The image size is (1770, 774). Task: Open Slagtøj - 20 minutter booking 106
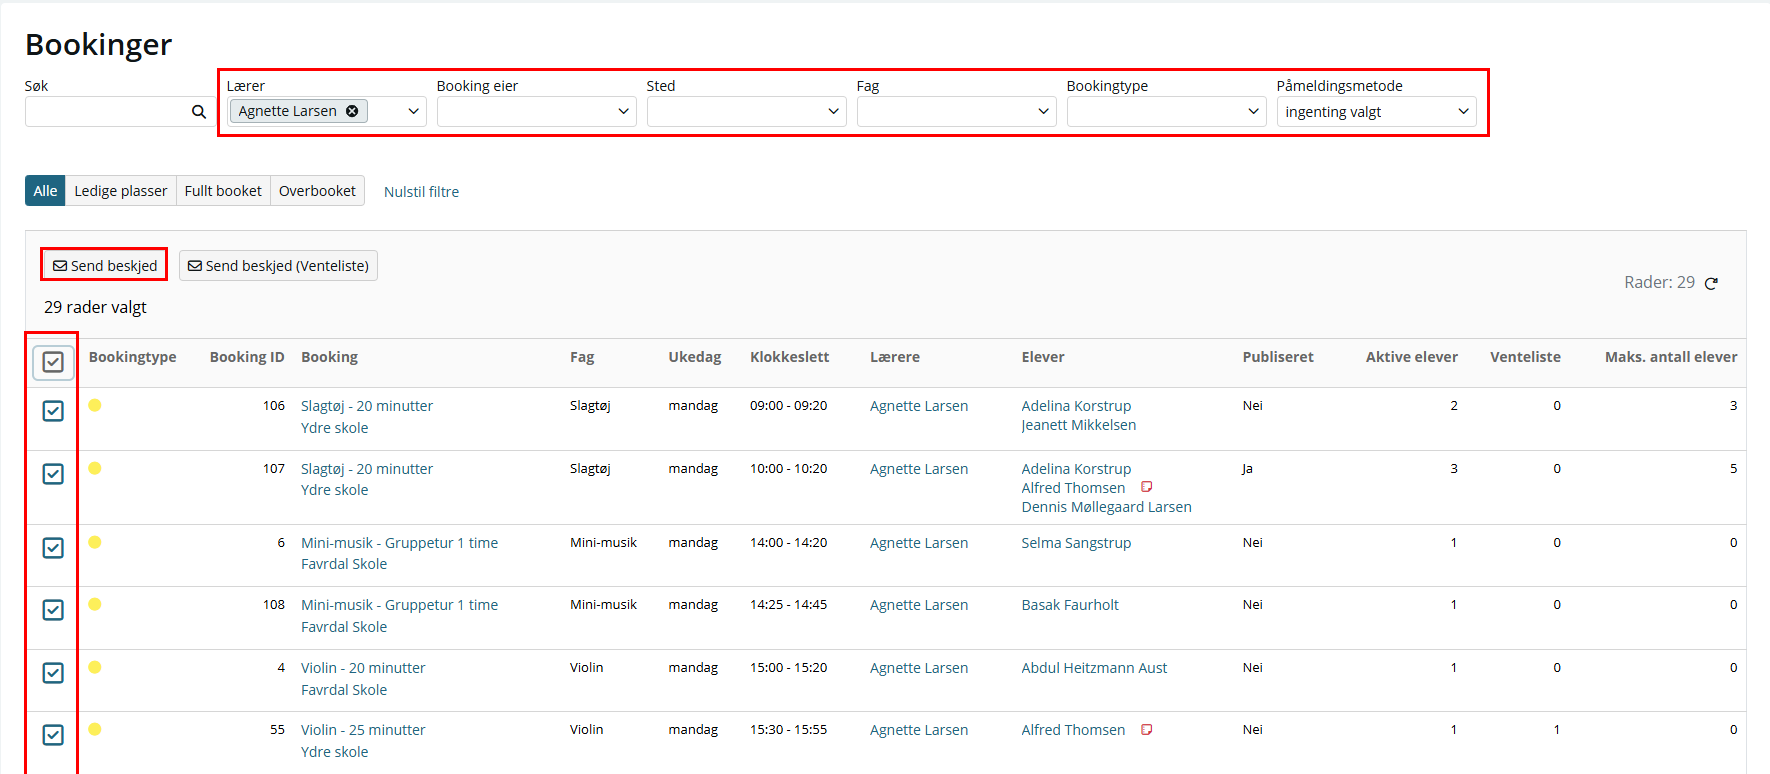pyautogui.click(x=367, y=406)
